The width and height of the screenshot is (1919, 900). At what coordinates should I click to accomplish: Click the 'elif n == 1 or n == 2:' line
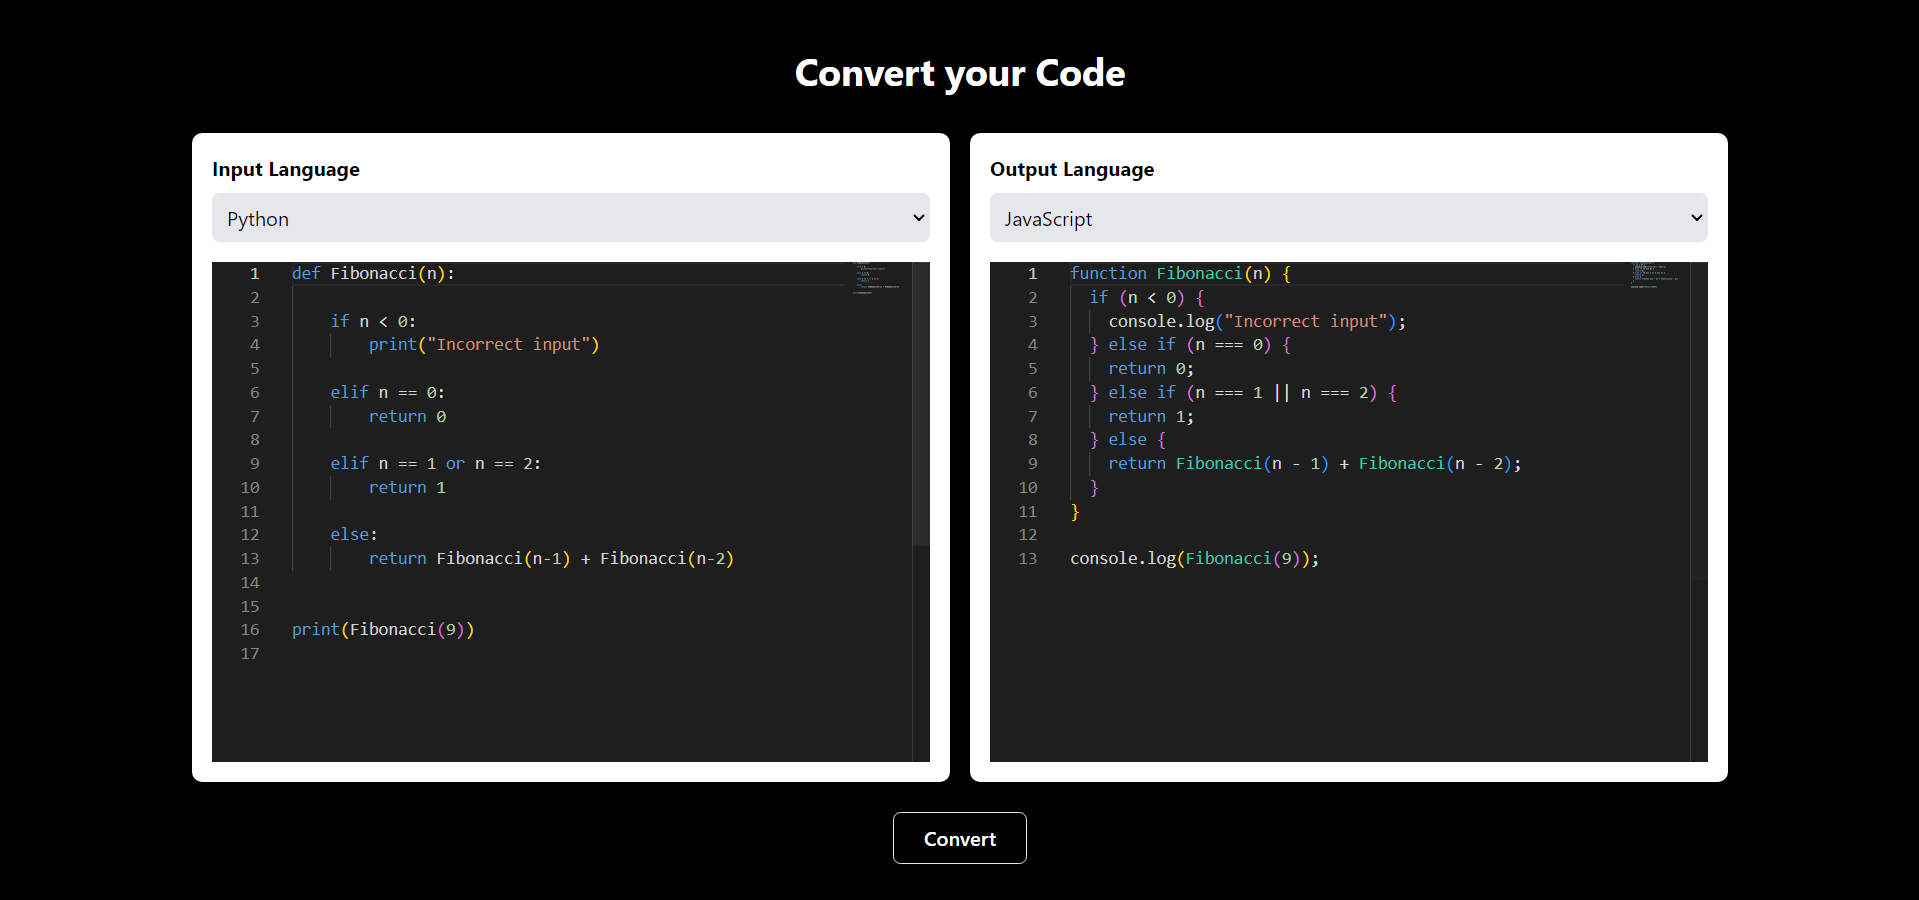click(435, 464)
